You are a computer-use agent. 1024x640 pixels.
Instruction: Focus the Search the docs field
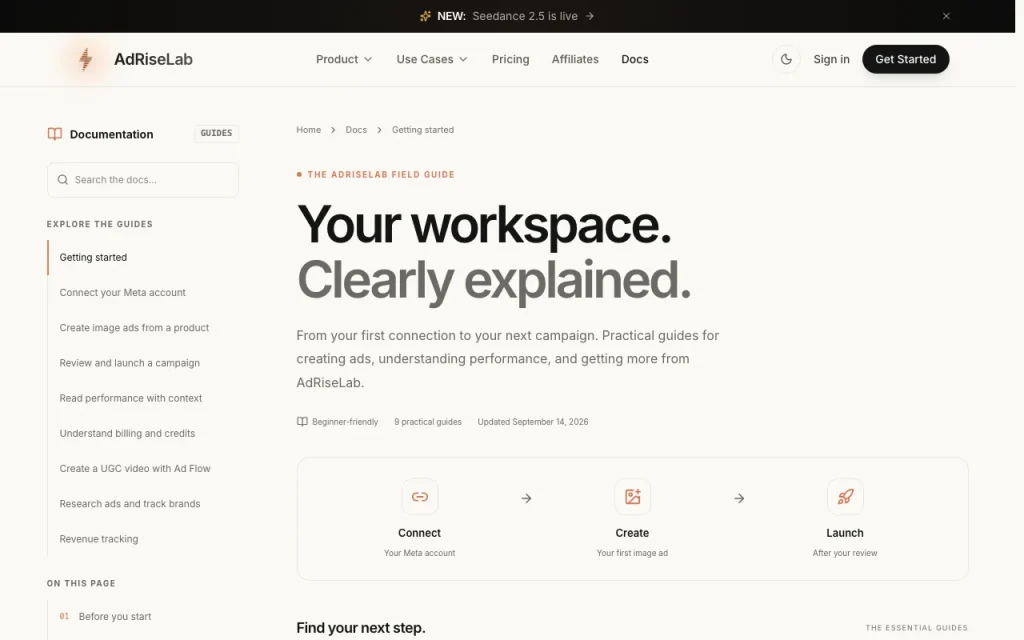tap(143, 180)
